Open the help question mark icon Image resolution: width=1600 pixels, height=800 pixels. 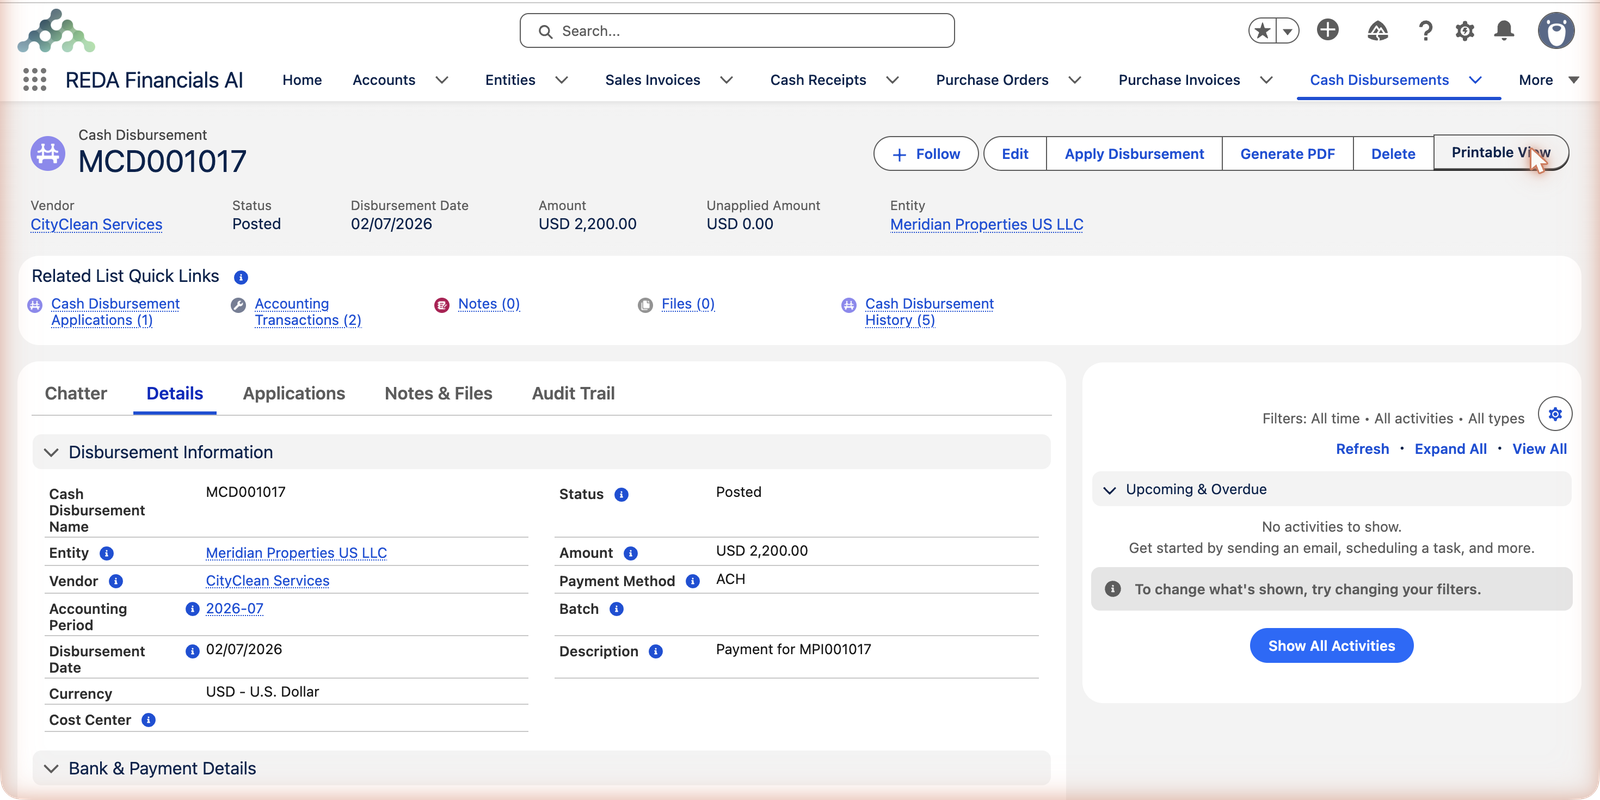pyautogui.click(x=1425, y=31)
